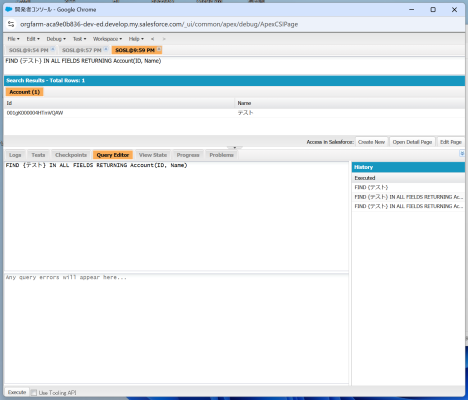468x400 pixels.
Task: Open the Progress tab
Action: click(188, 155)
